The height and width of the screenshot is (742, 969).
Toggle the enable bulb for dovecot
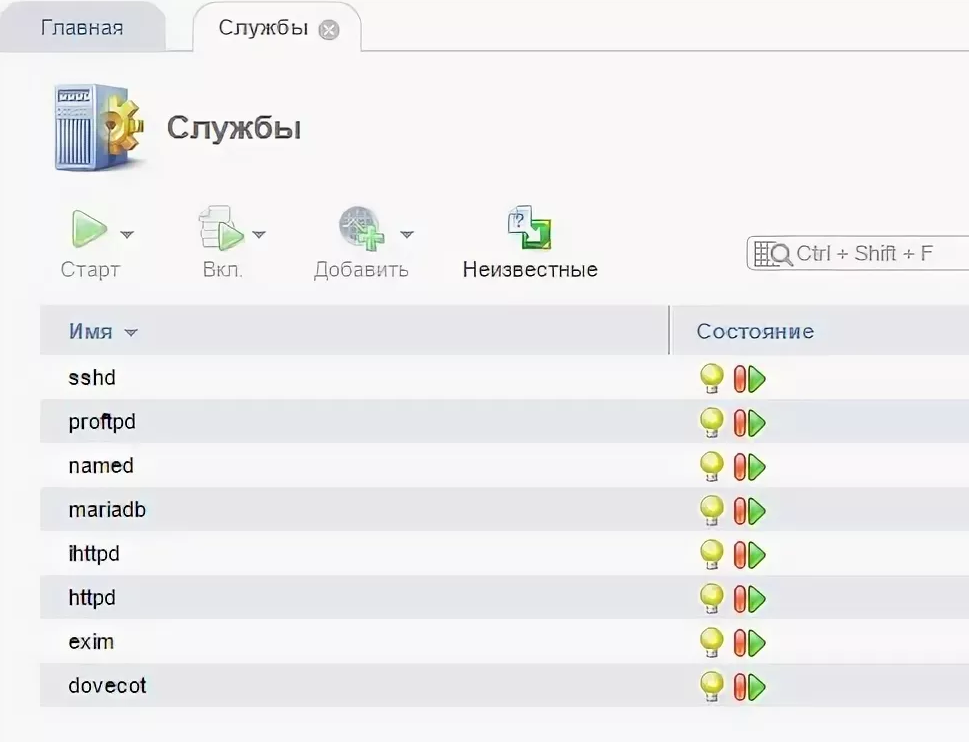point(712,686)
